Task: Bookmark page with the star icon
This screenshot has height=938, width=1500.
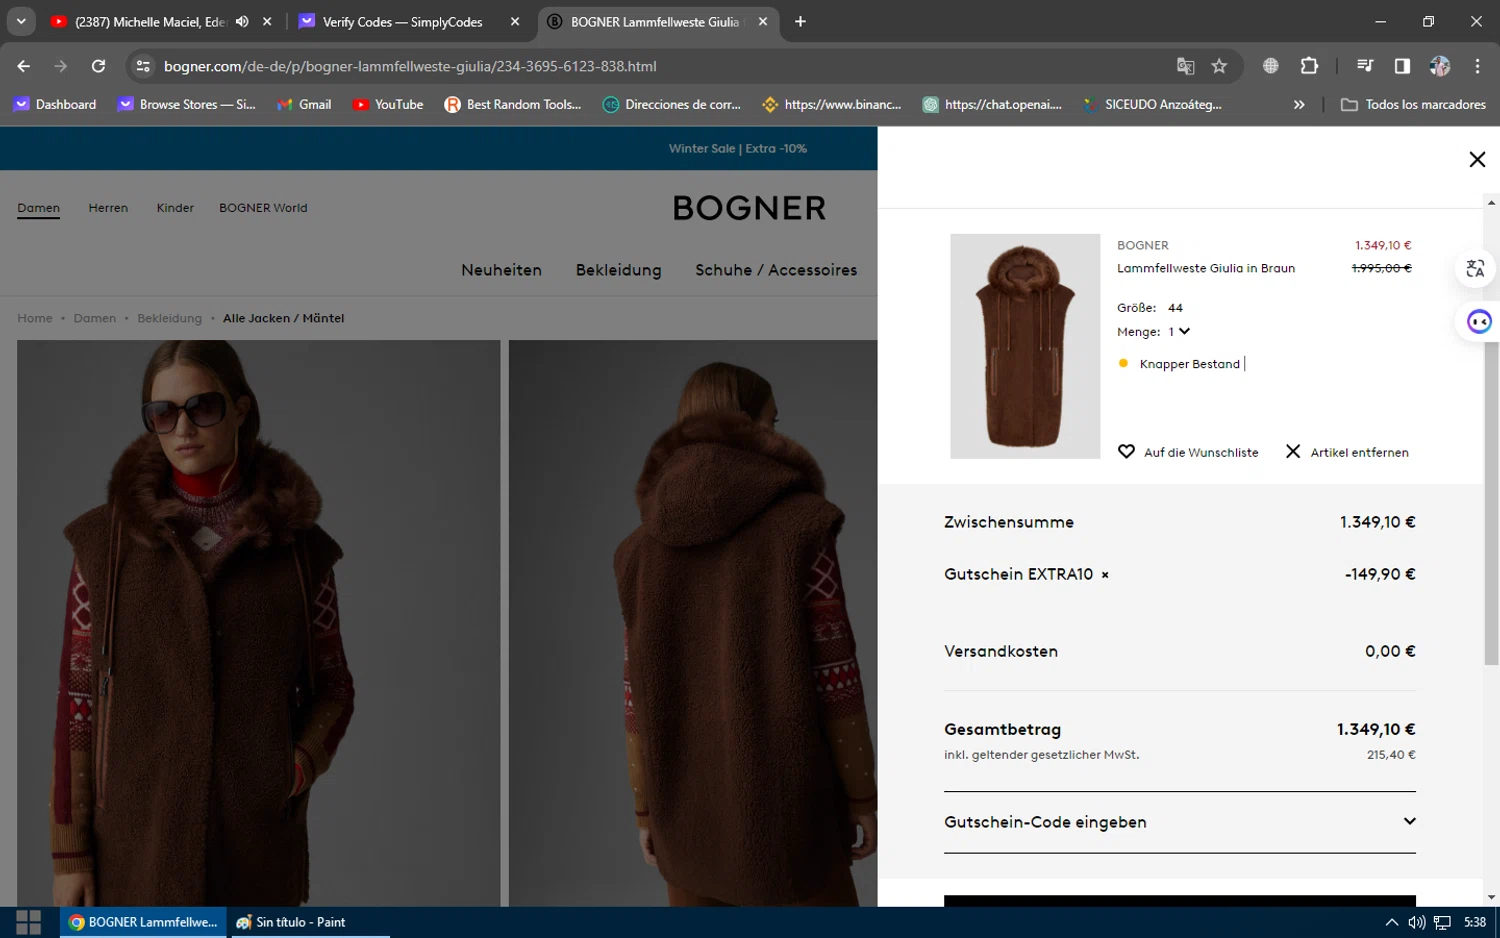Action: pos(1219,66)
